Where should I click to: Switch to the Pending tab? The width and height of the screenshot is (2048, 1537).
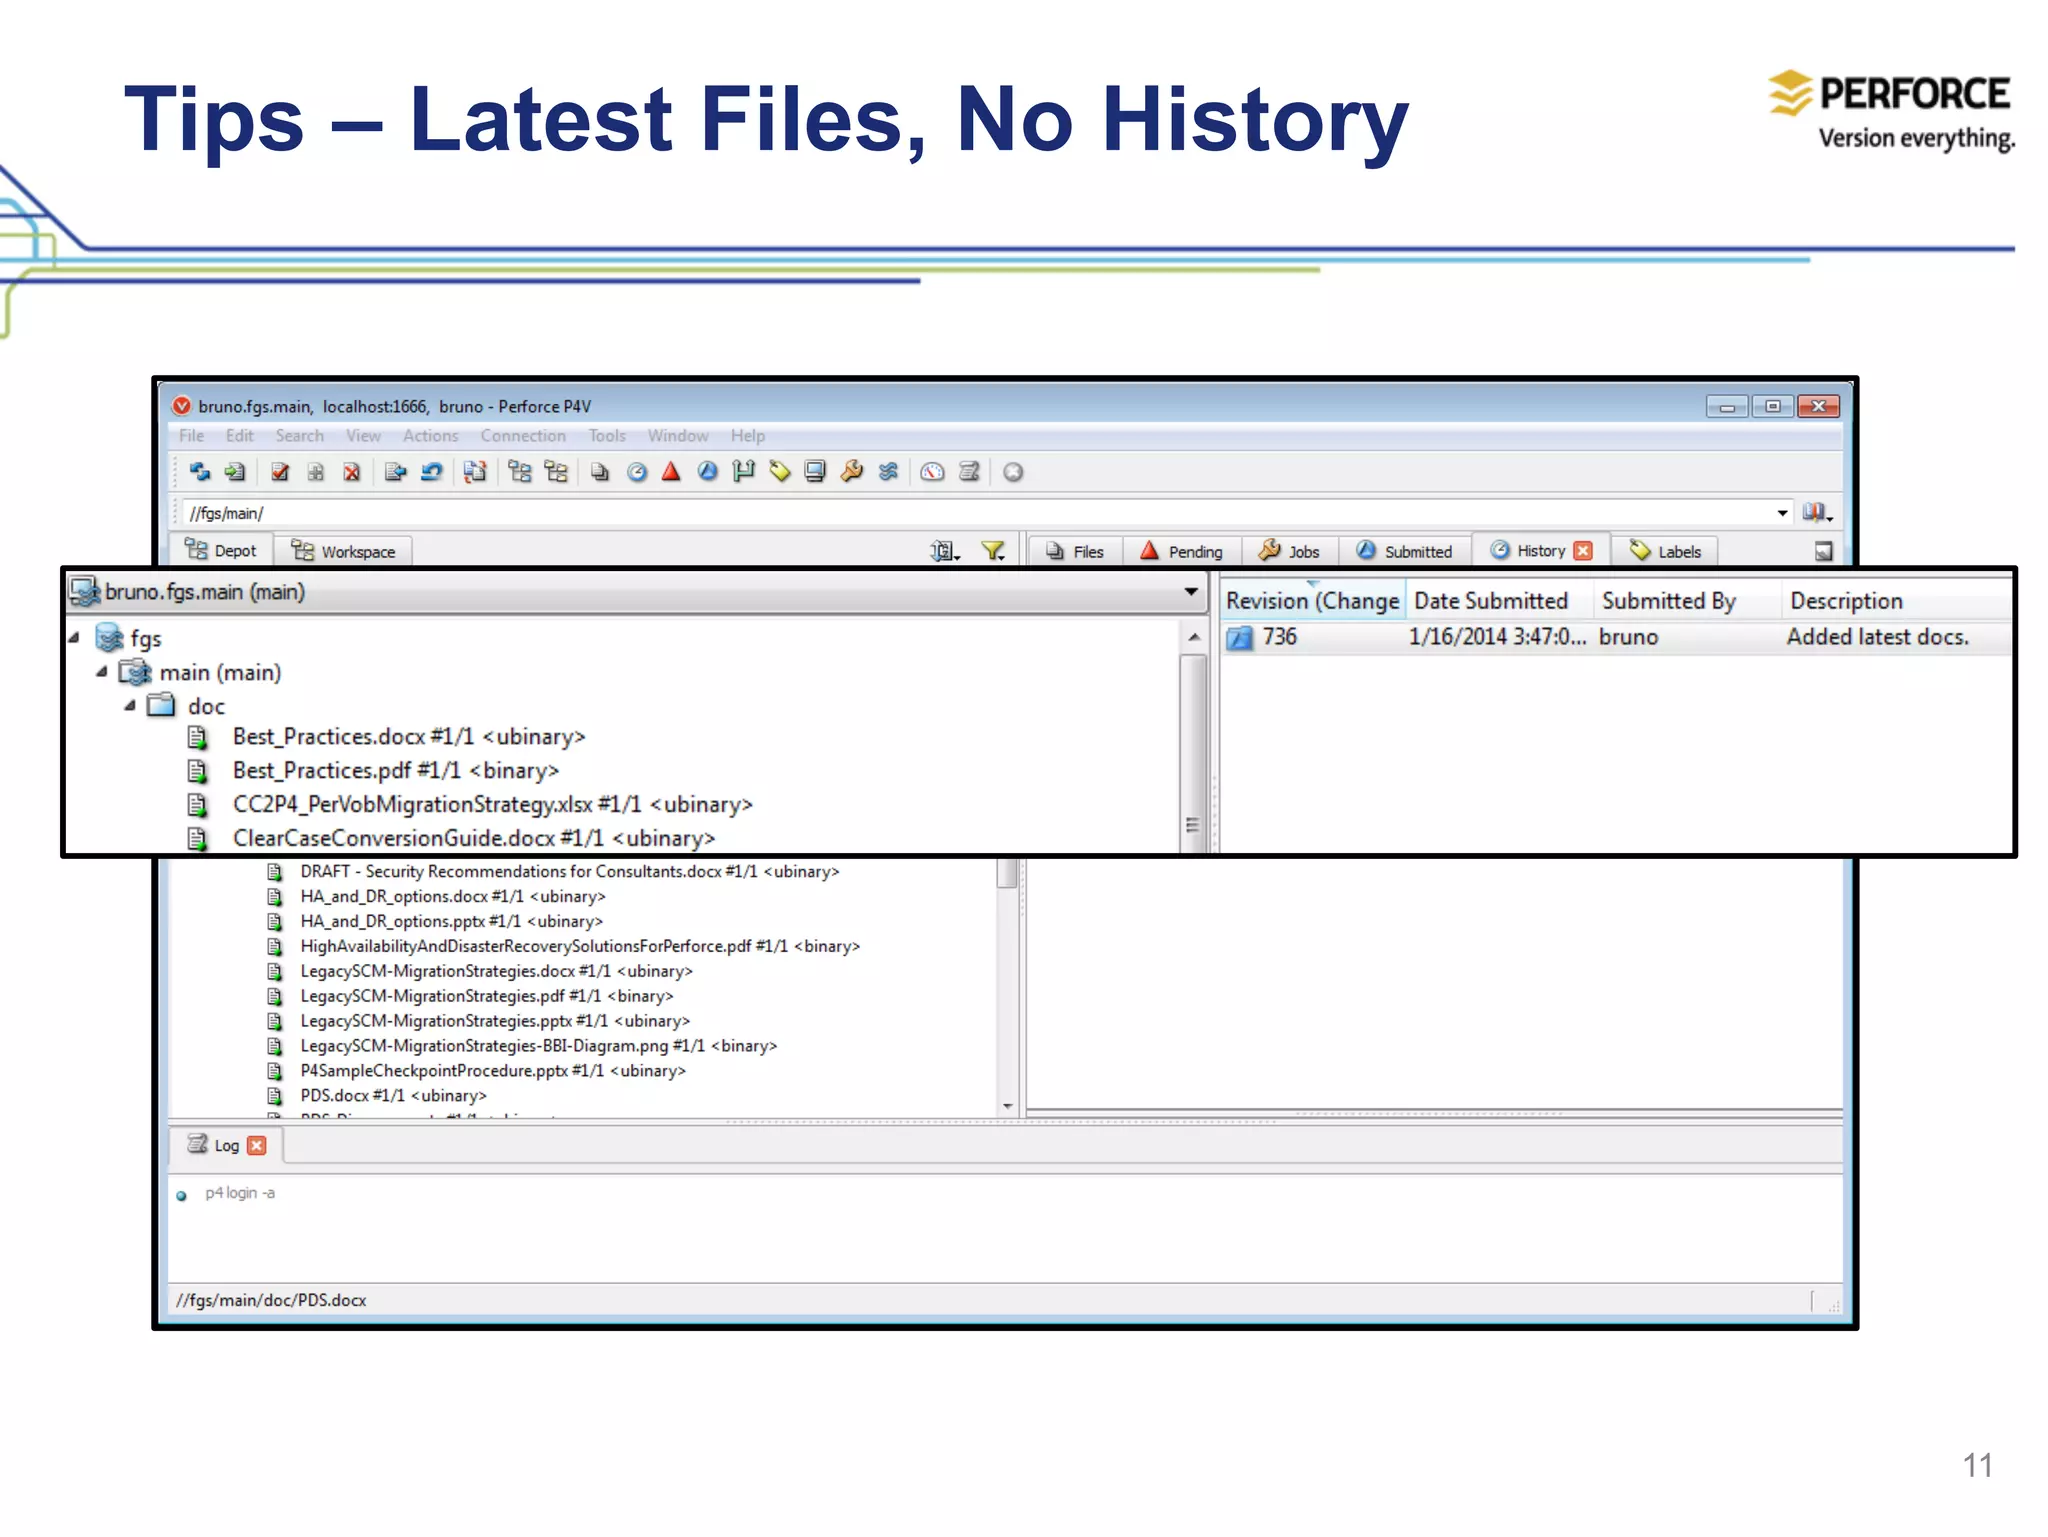(x=1182, y=551)
